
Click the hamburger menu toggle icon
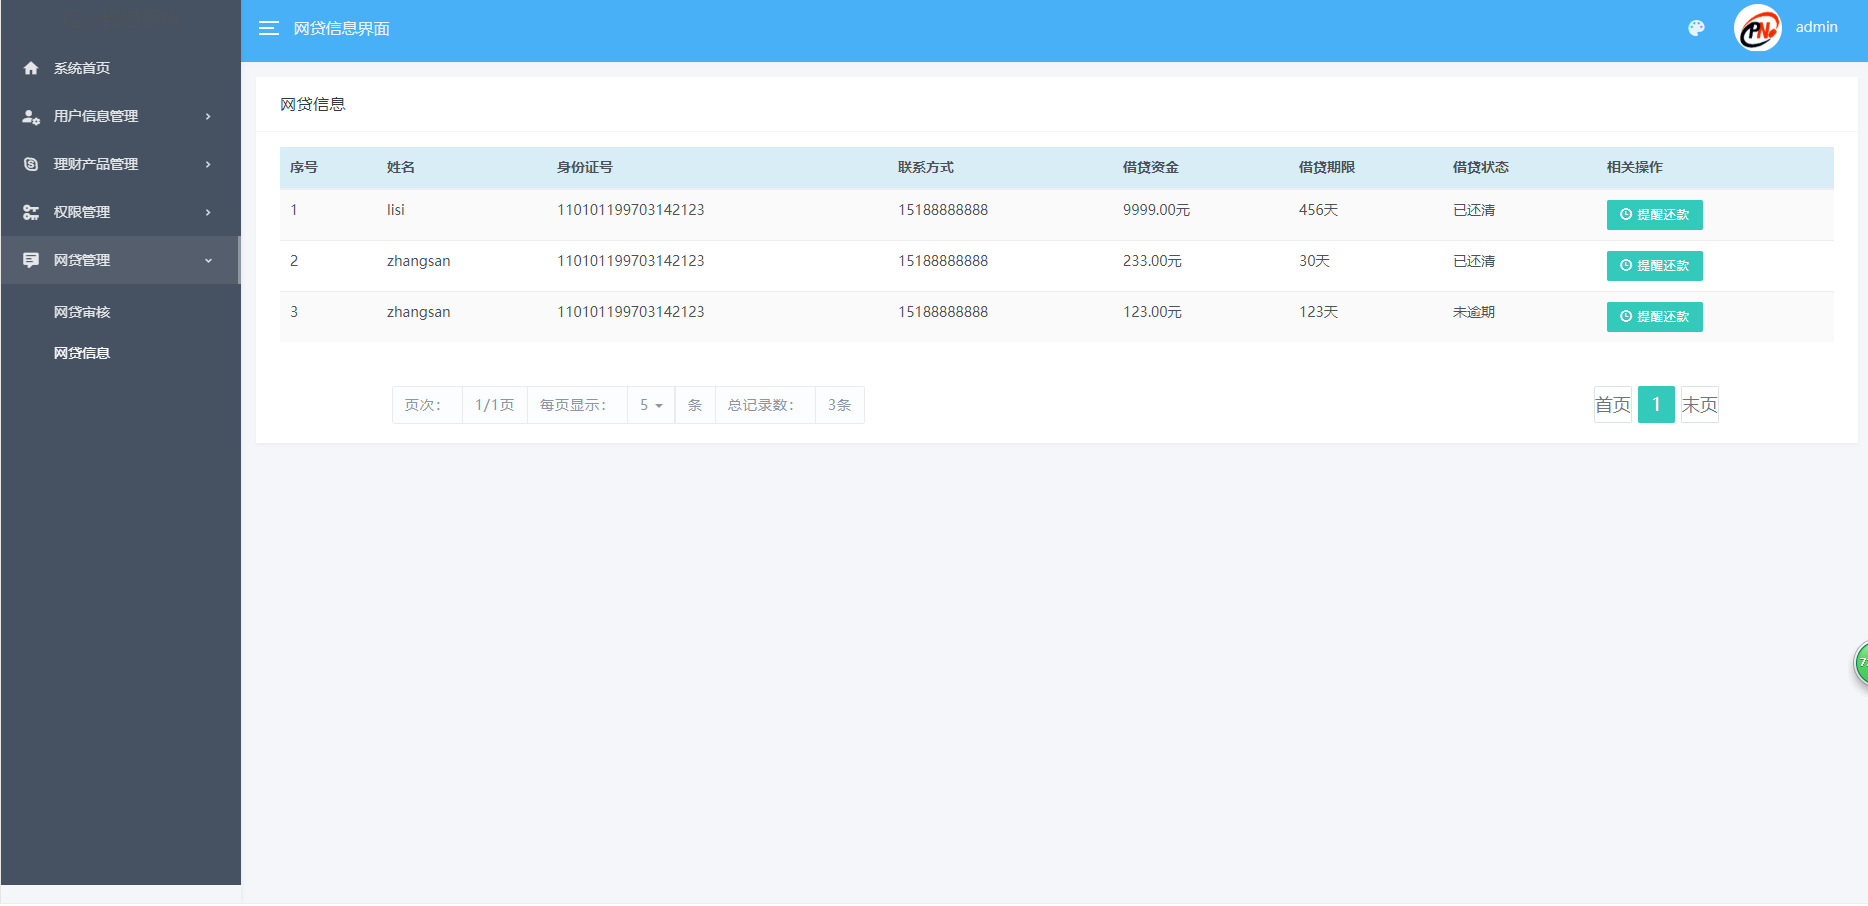[268, 28]
